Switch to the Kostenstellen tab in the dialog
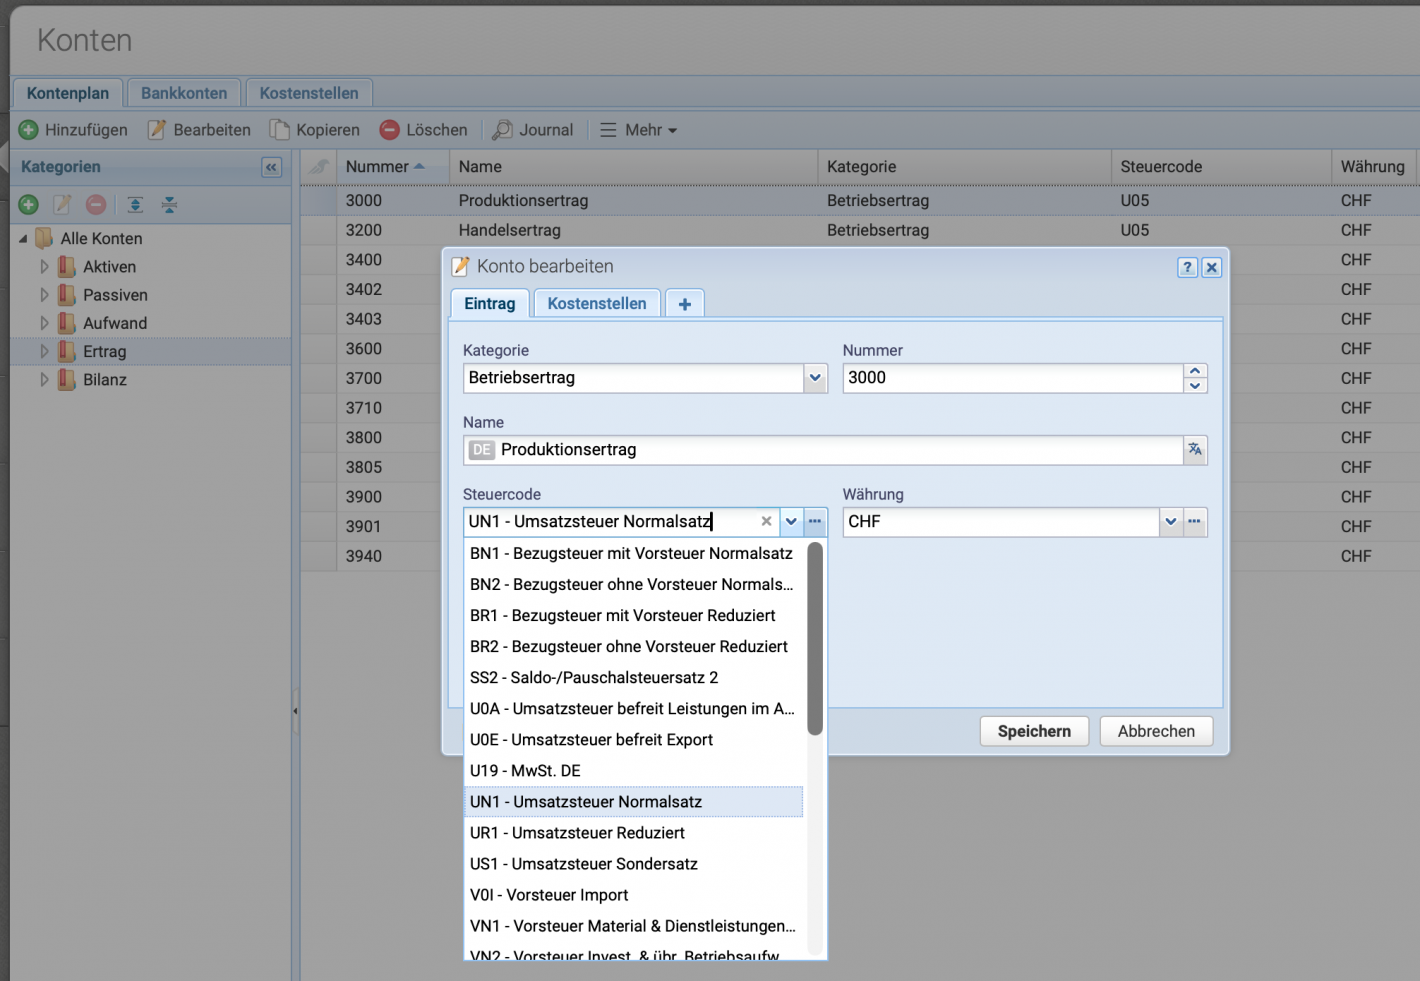1420x981 pixels. tap(597, 303)
